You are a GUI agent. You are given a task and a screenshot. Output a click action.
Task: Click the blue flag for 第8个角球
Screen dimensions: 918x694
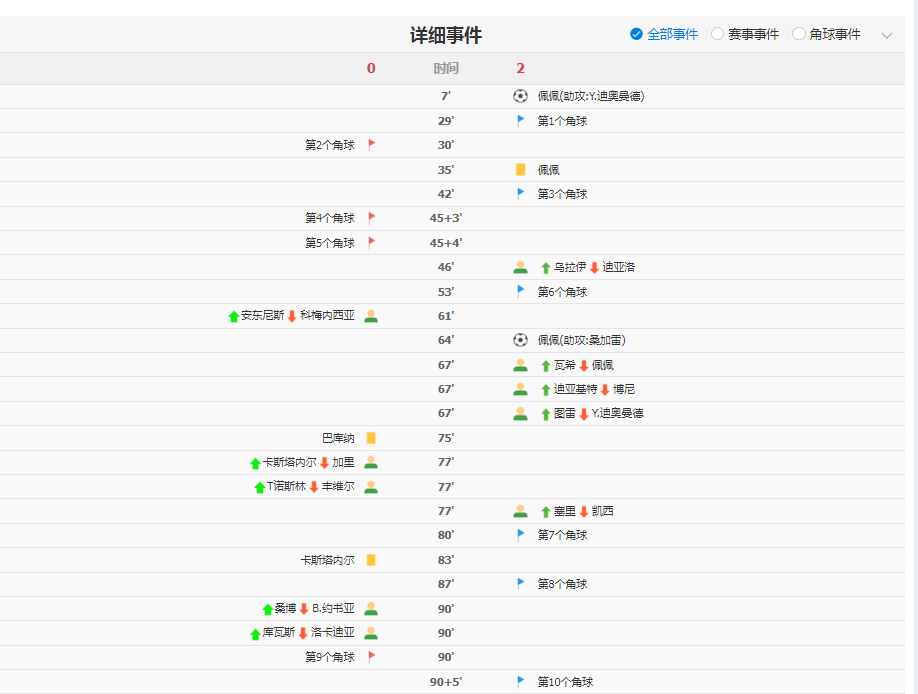point(520,584)
